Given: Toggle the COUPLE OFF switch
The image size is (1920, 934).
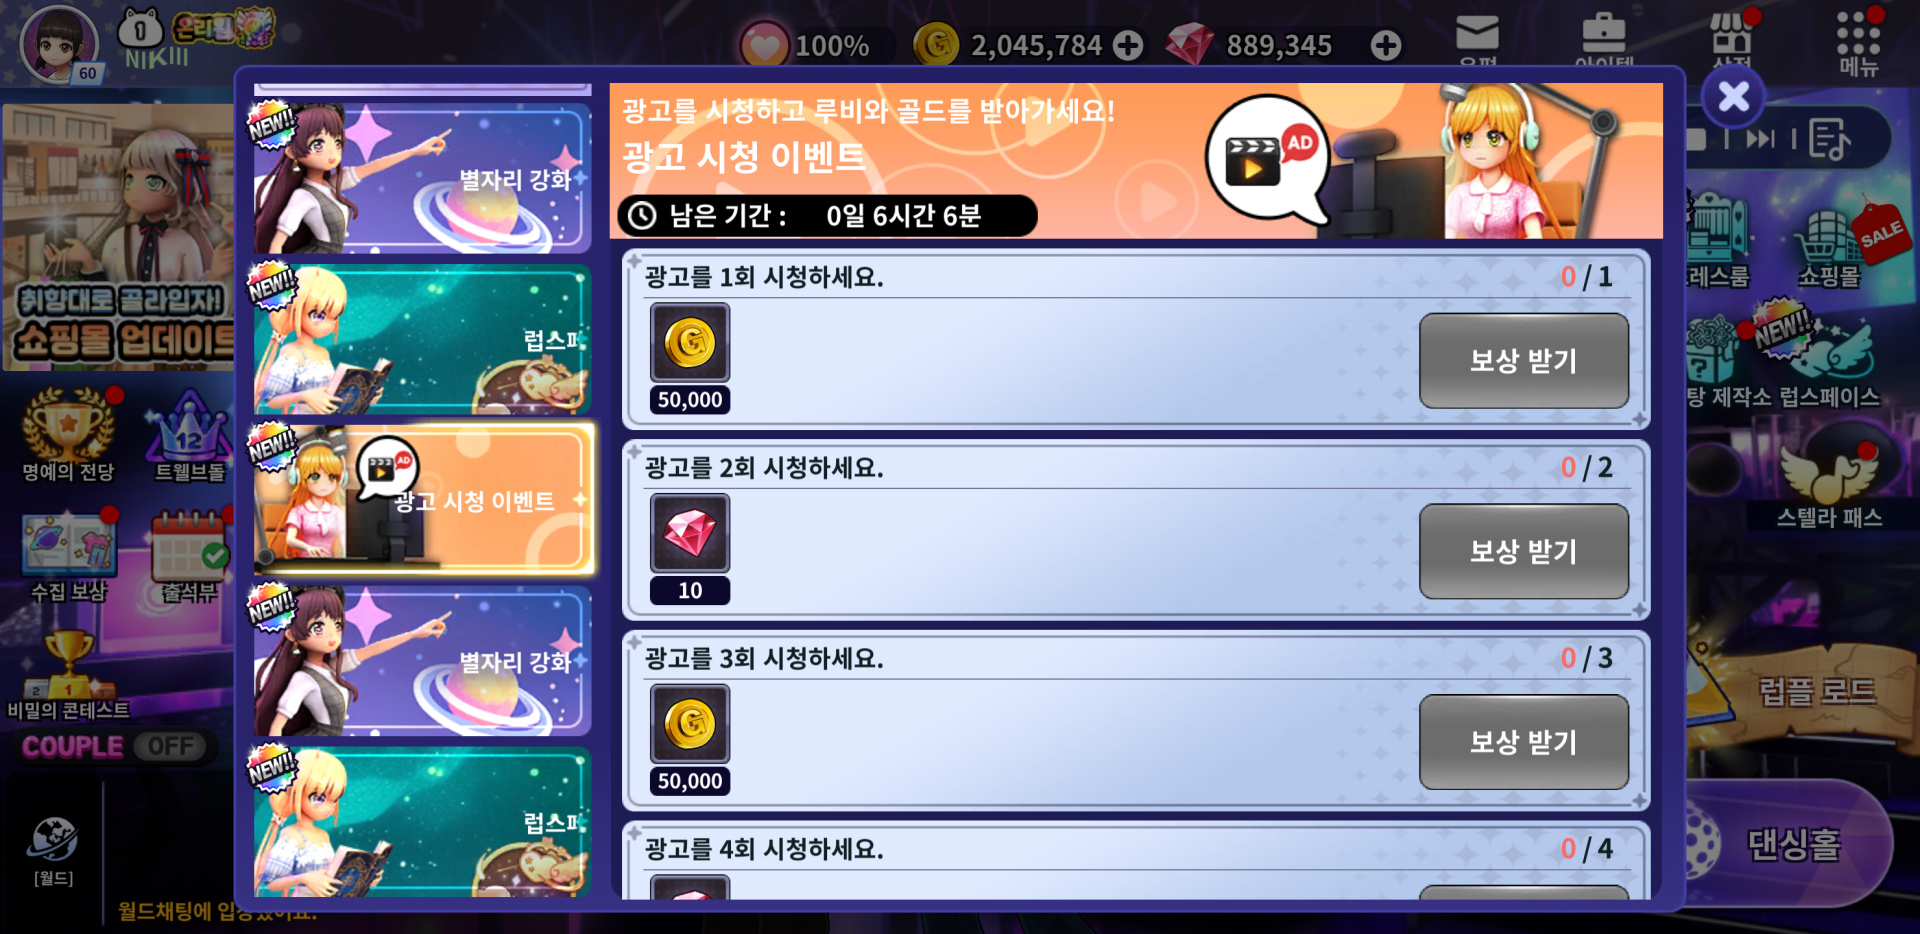Looking at the screenshot, I should (114, 746).
